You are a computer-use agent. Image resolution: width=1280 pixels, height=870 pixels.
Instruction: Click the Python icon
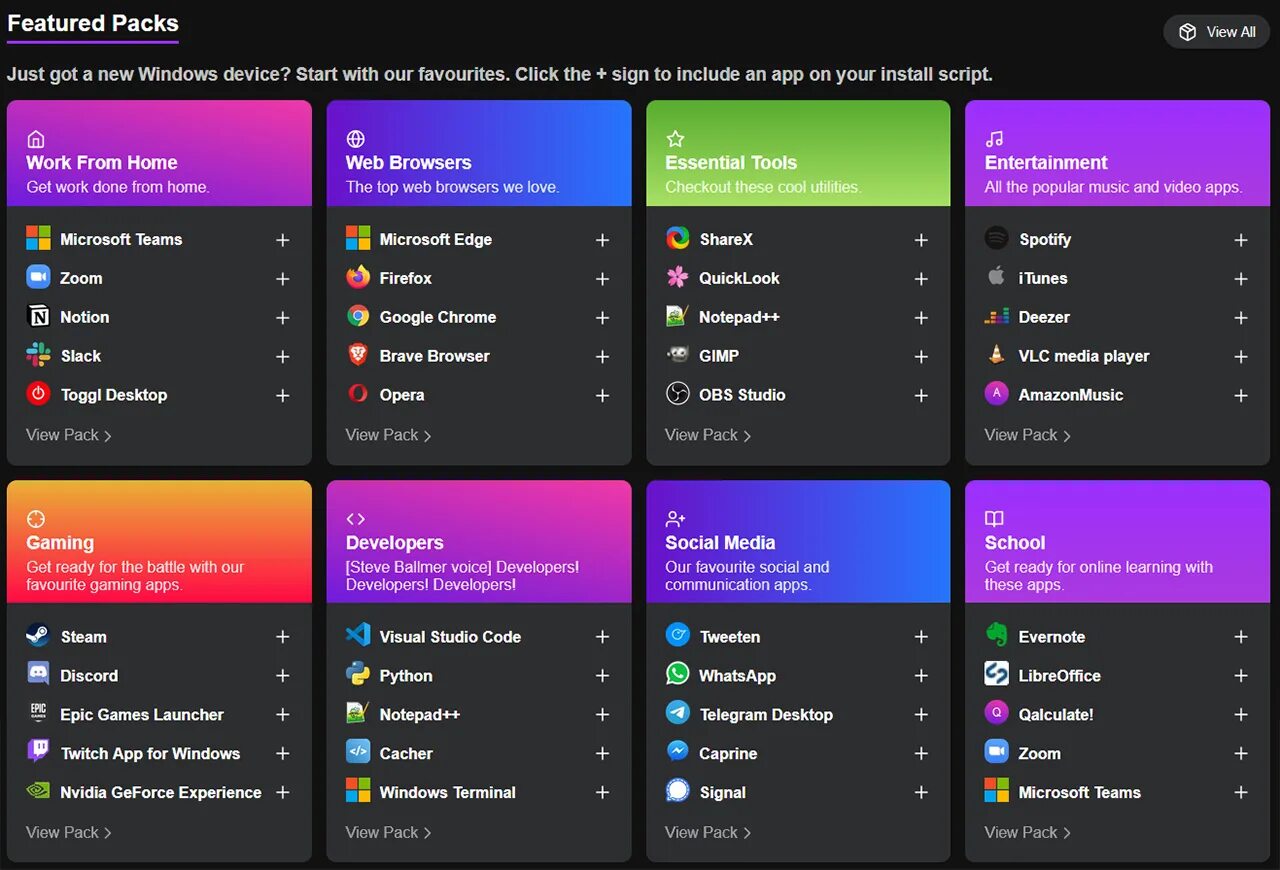tap(358, 675)
